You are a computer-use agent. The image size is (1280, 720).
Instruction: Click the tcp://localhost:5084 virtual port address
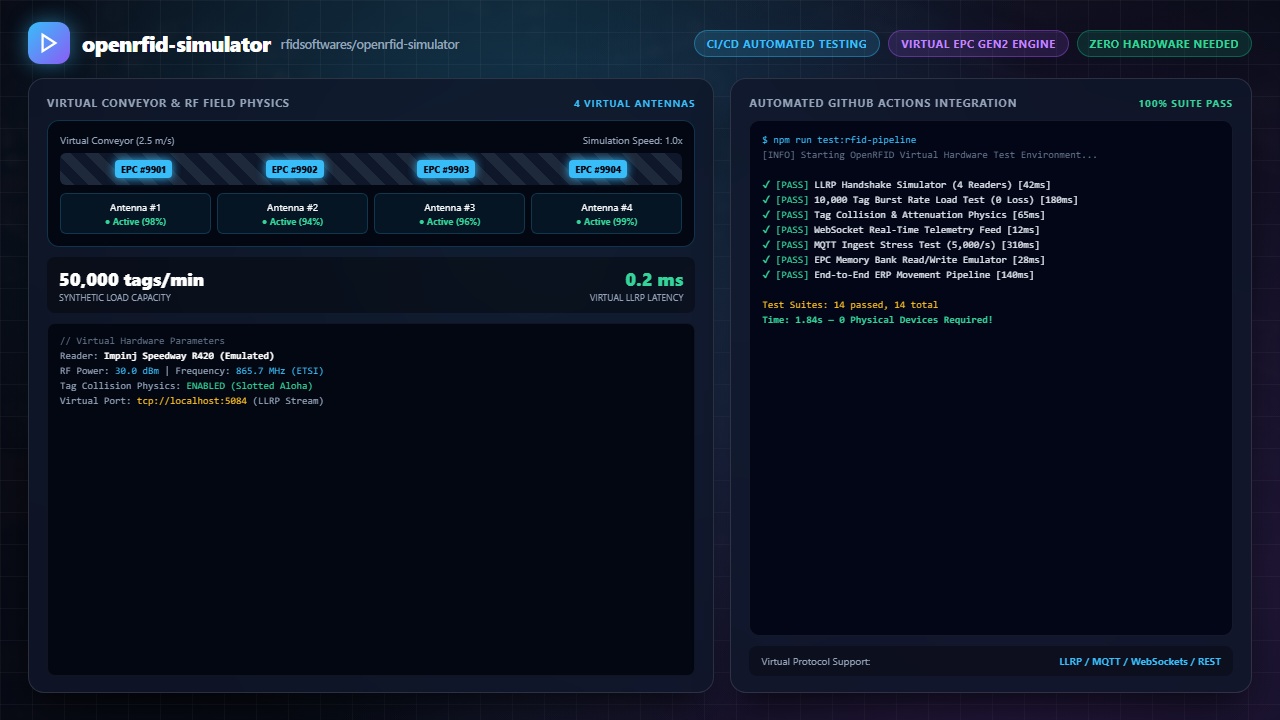(192, 400)
